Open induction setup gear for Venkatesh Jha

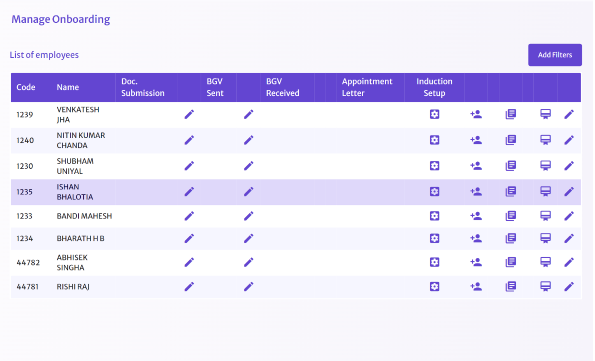(434, 114)
